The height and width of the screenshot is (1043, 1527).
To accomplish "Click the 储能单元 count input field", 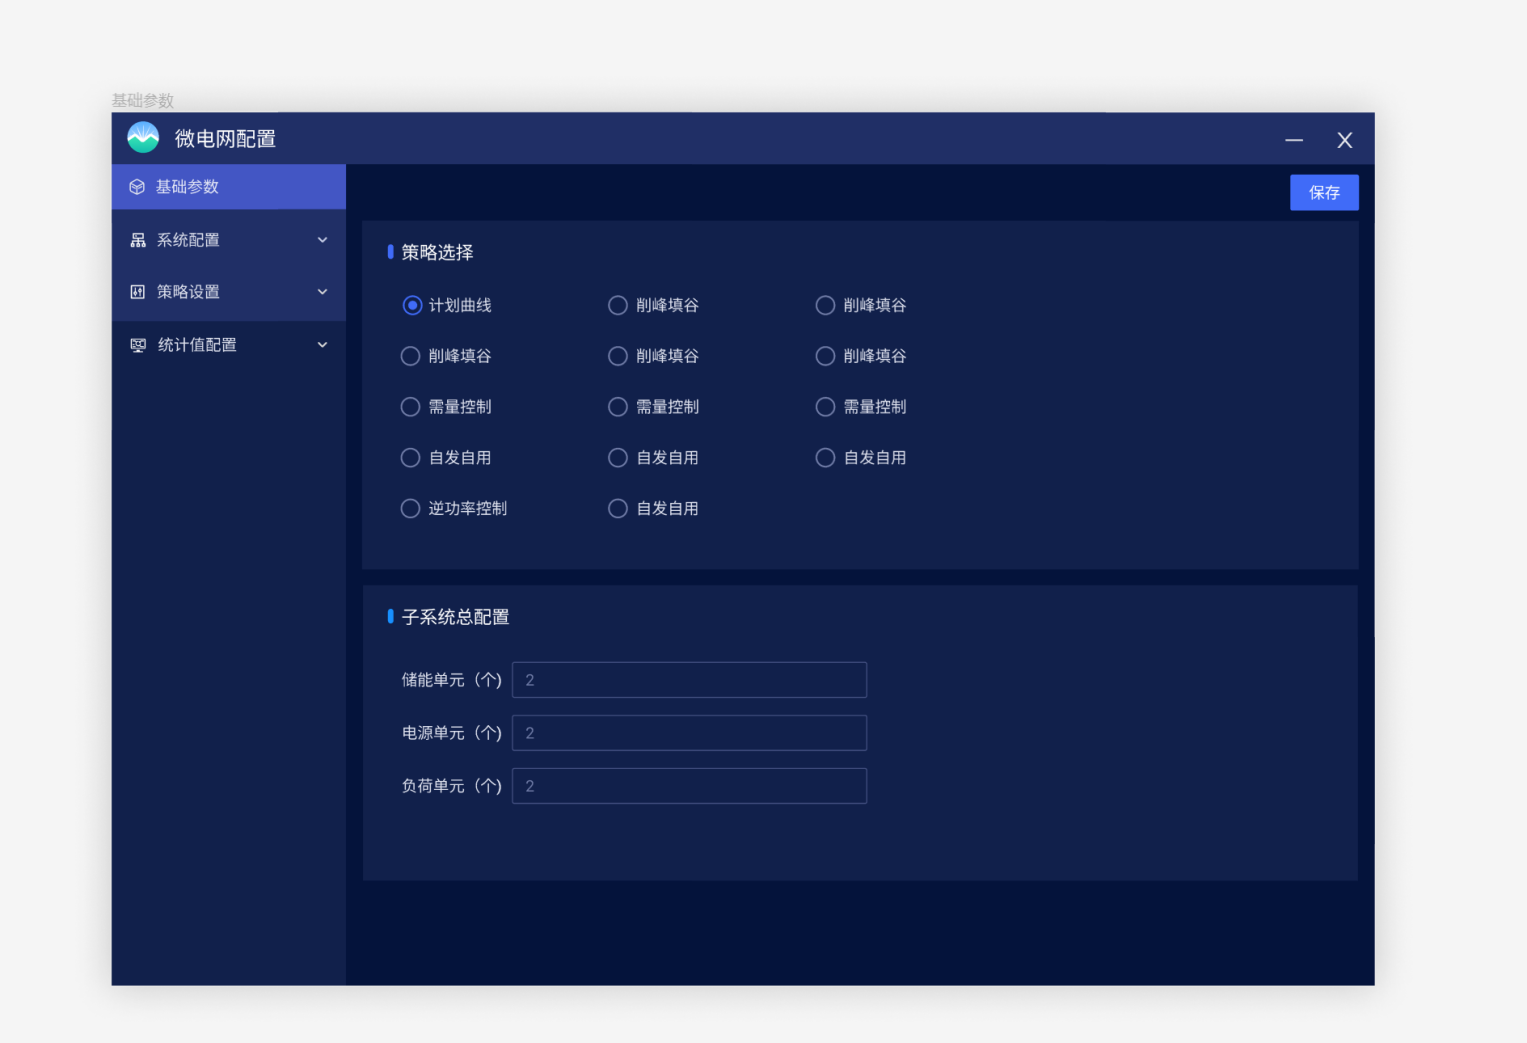I will point(689,680).
